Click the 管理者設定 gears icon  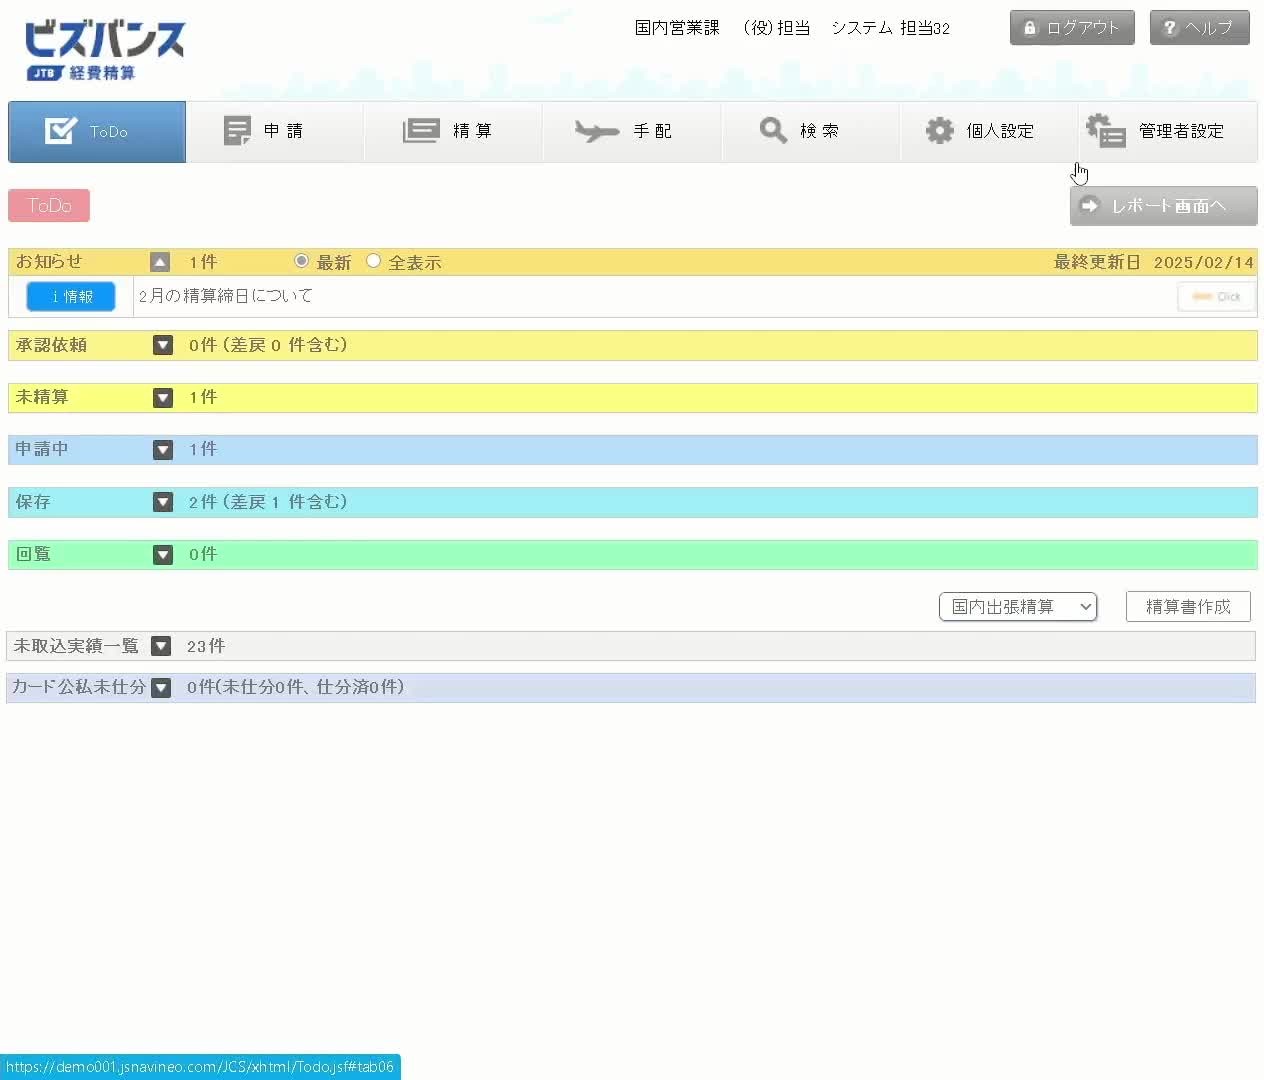click(x=1106, y=131)
